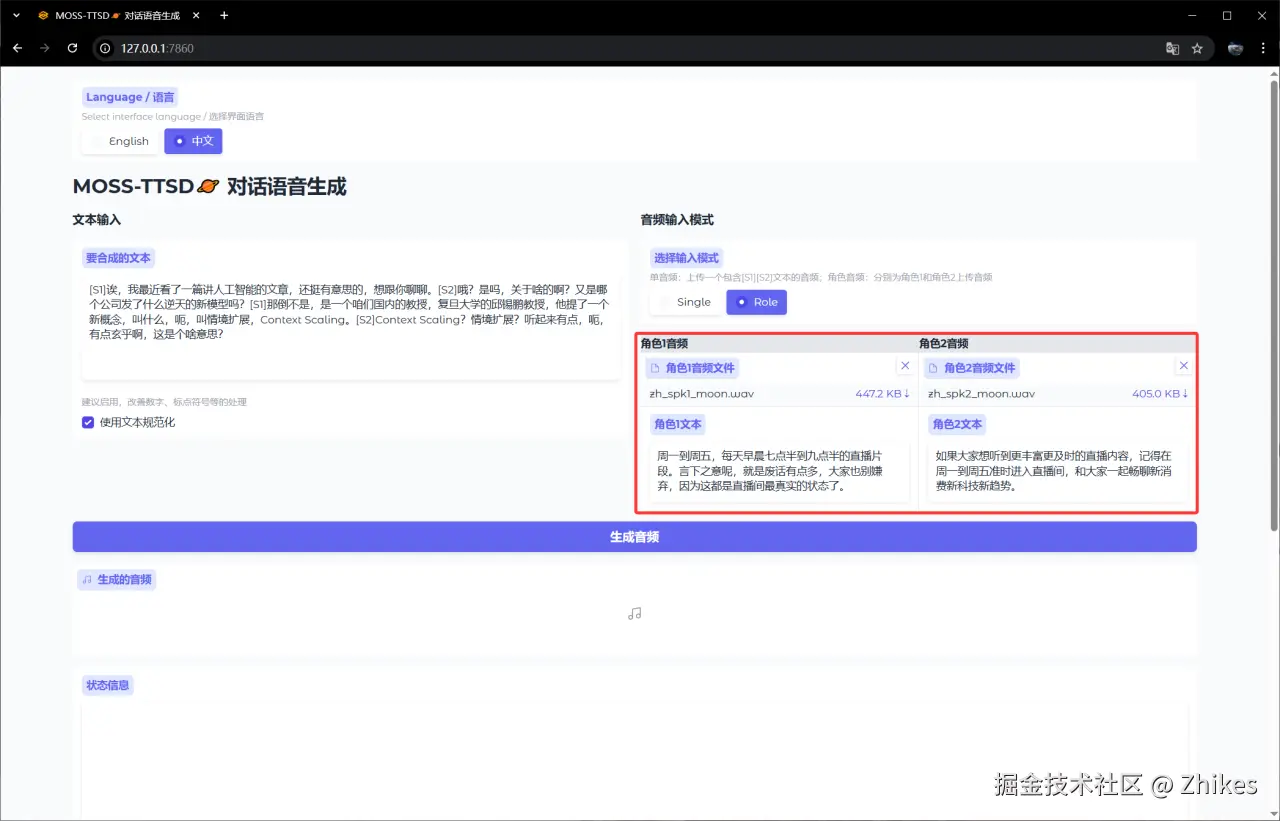Screen dimensions: 1280x821
Task: Open the browser profile icon
Action: point(1235,48)
